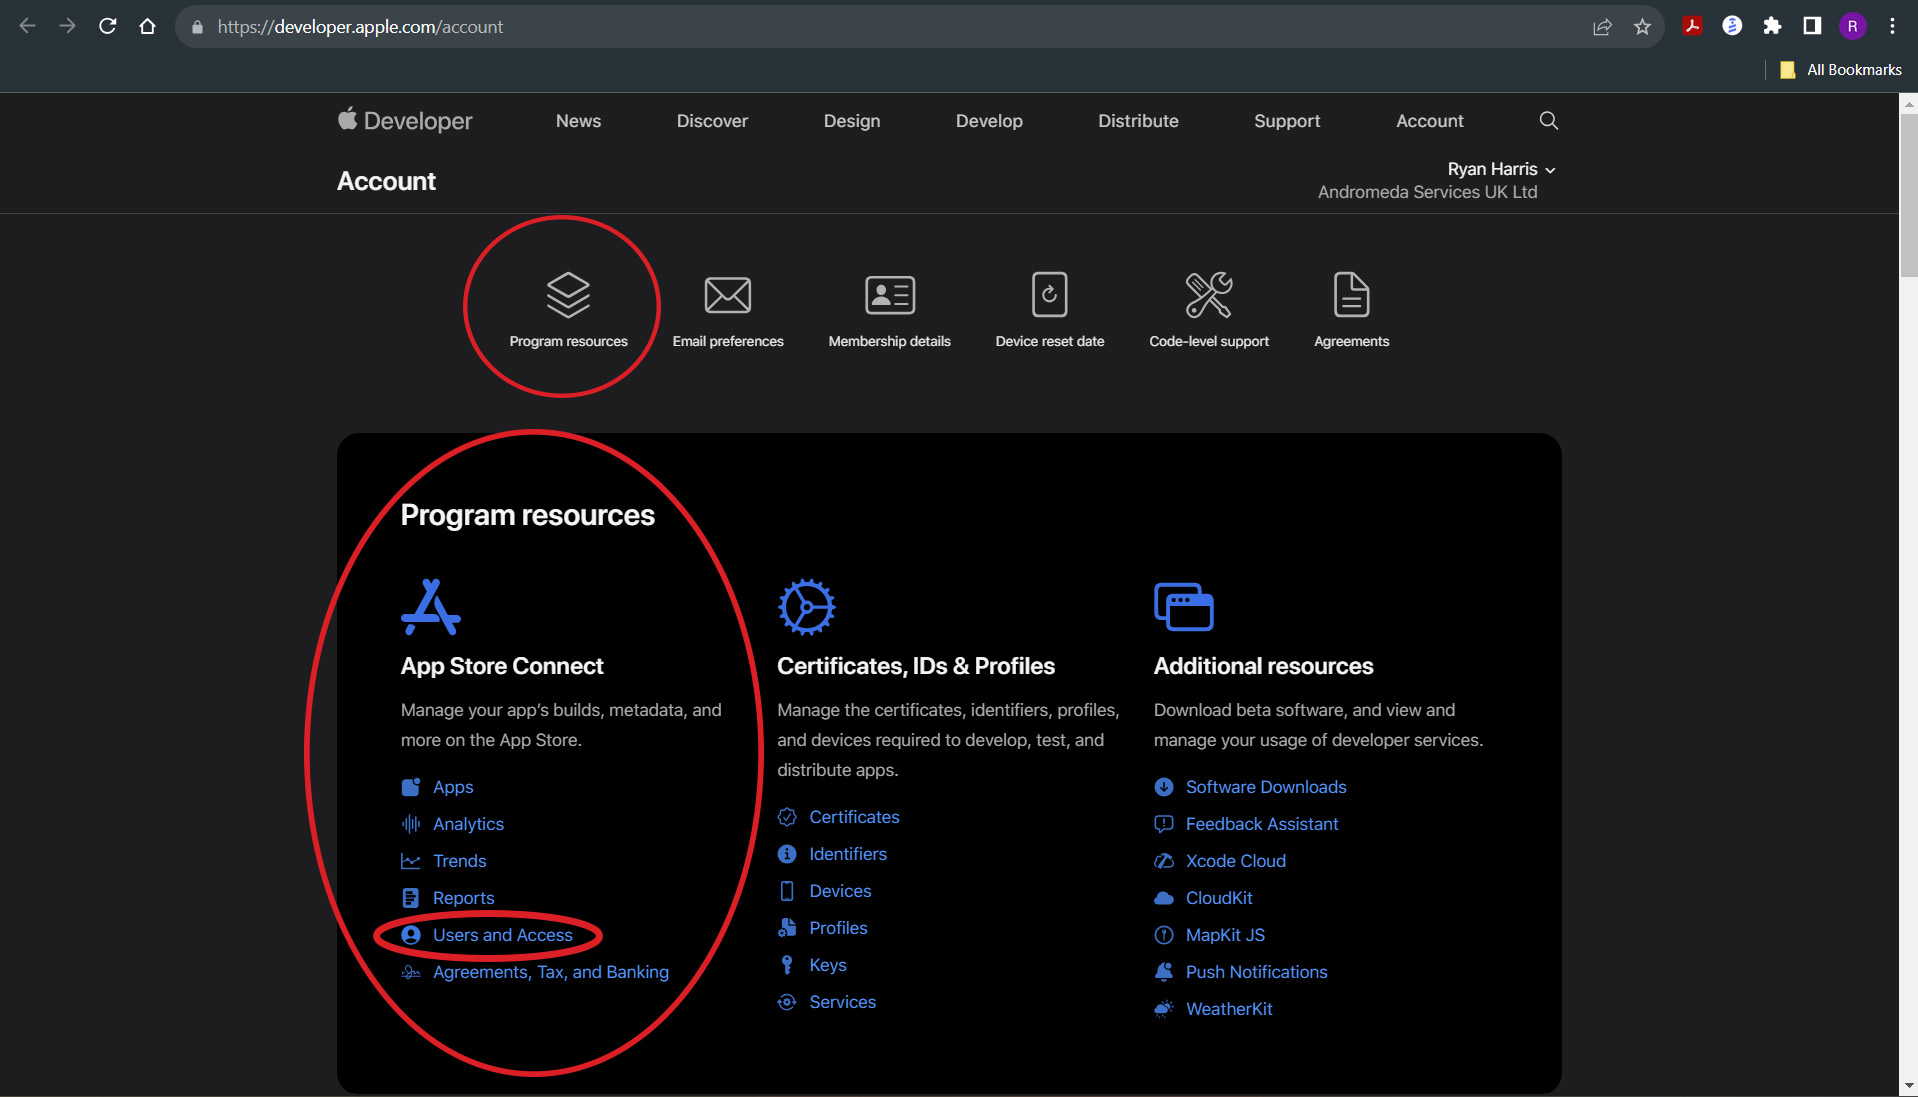Viewport: 1918px width, 1097px height.
Task: Click the blue circular extension icon
Action: pos(1732,26)
